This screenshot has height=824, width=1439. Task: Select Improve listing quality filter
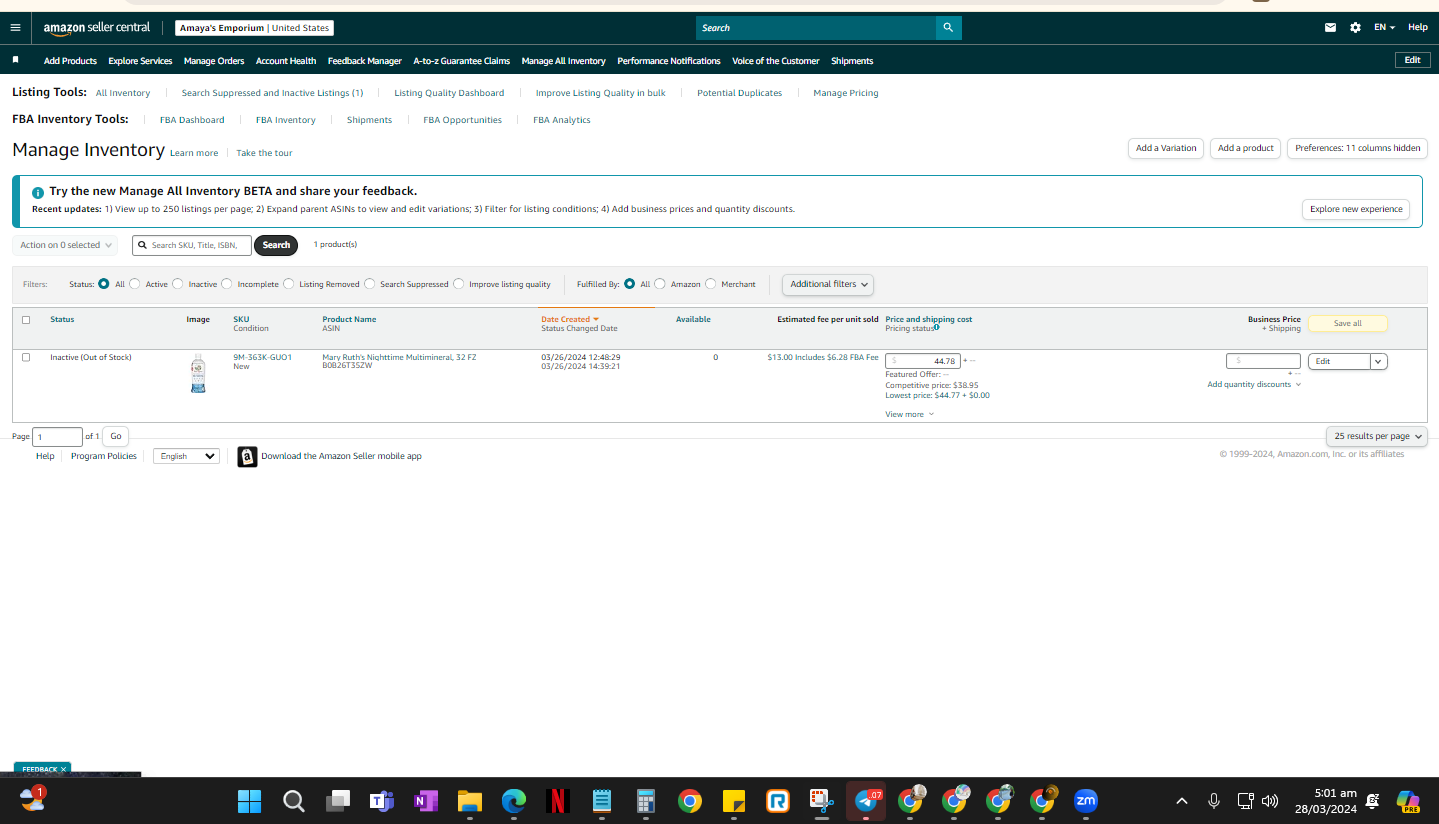[x=459, y=284]
